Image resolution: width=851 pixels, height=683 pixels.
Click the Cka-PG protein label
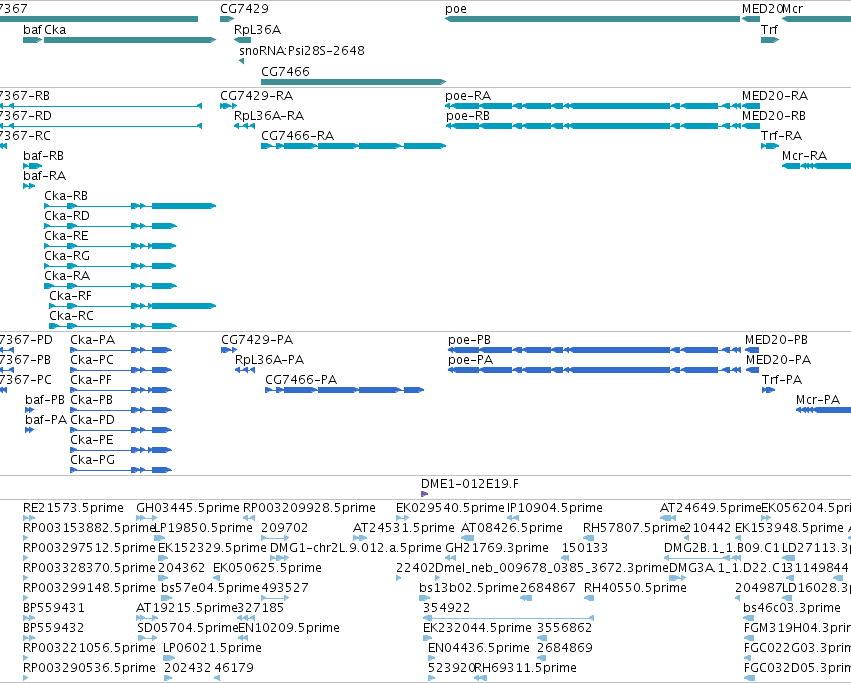pos(93,460)
